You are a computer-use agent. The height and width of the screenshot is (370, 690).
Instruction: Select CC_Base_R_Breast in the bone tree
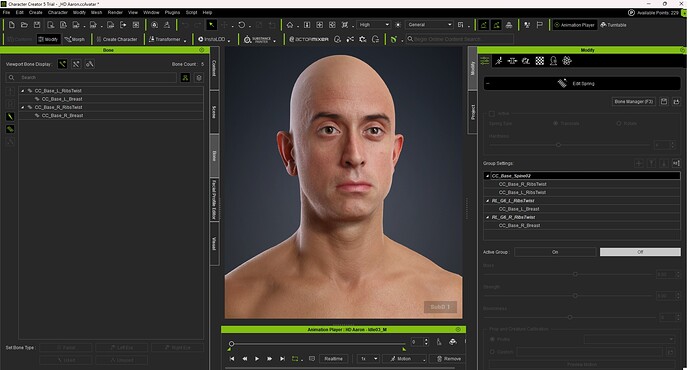(x=62, y=116)
